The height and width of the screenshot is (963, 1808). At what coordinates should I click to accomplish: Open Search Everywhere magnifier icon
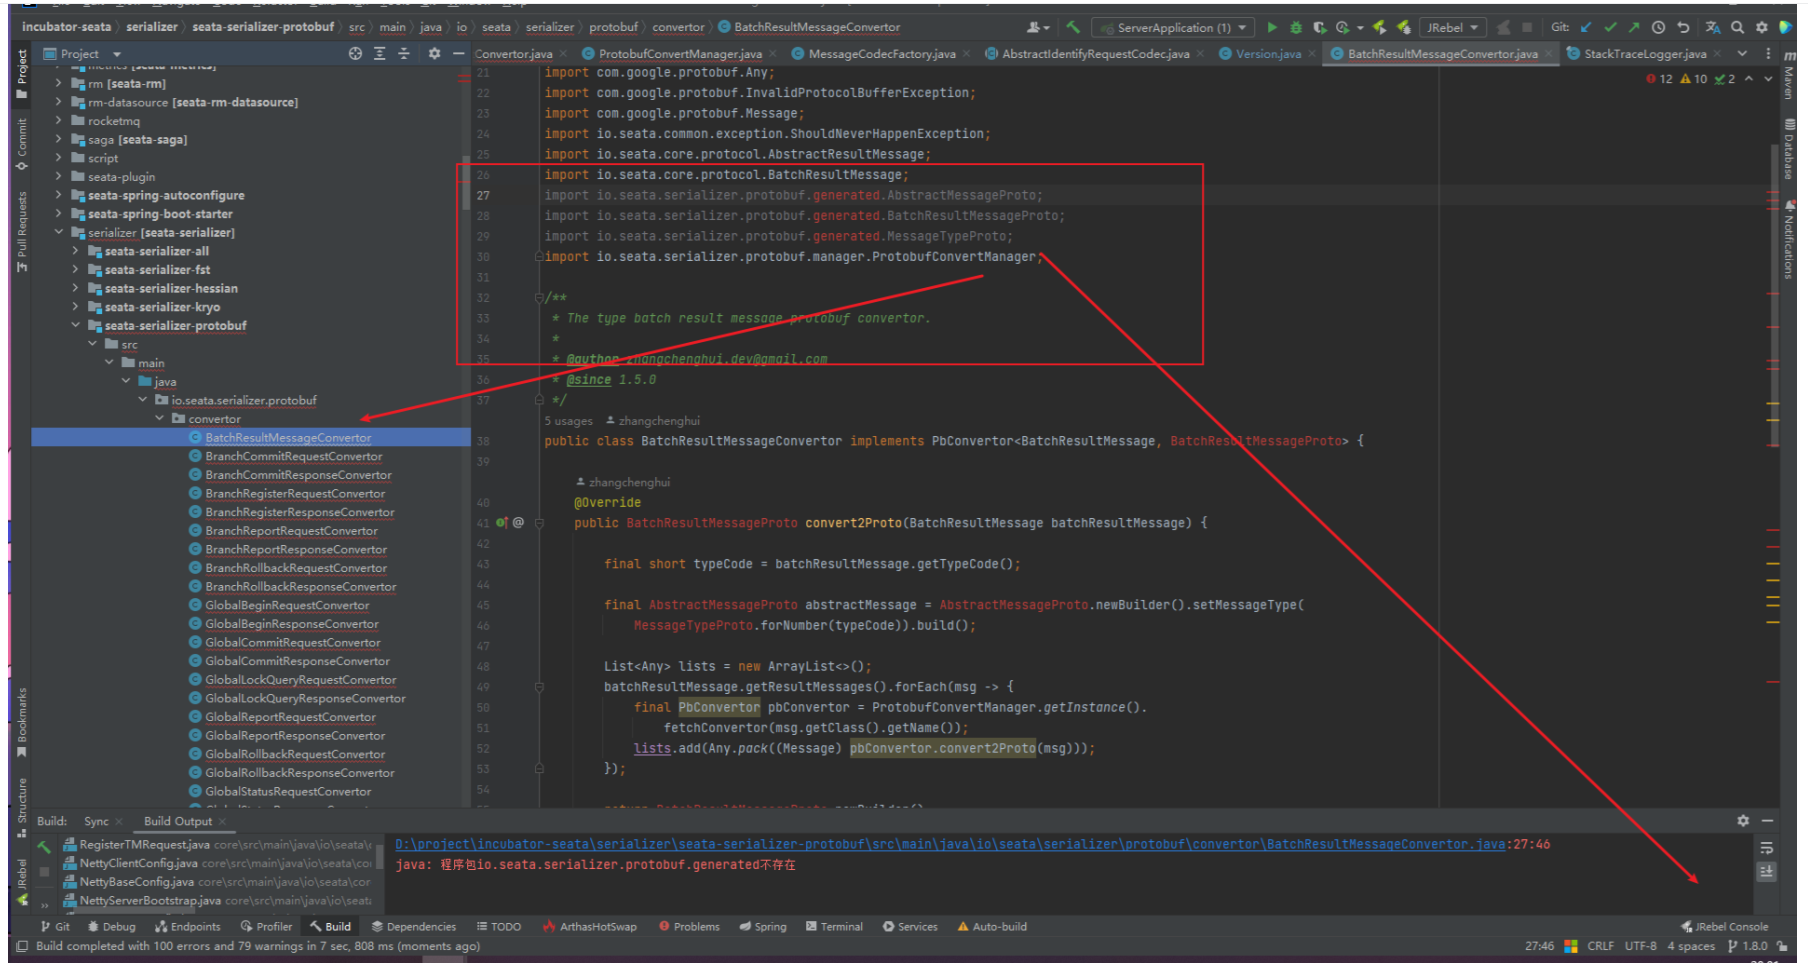click(1737, 28)
